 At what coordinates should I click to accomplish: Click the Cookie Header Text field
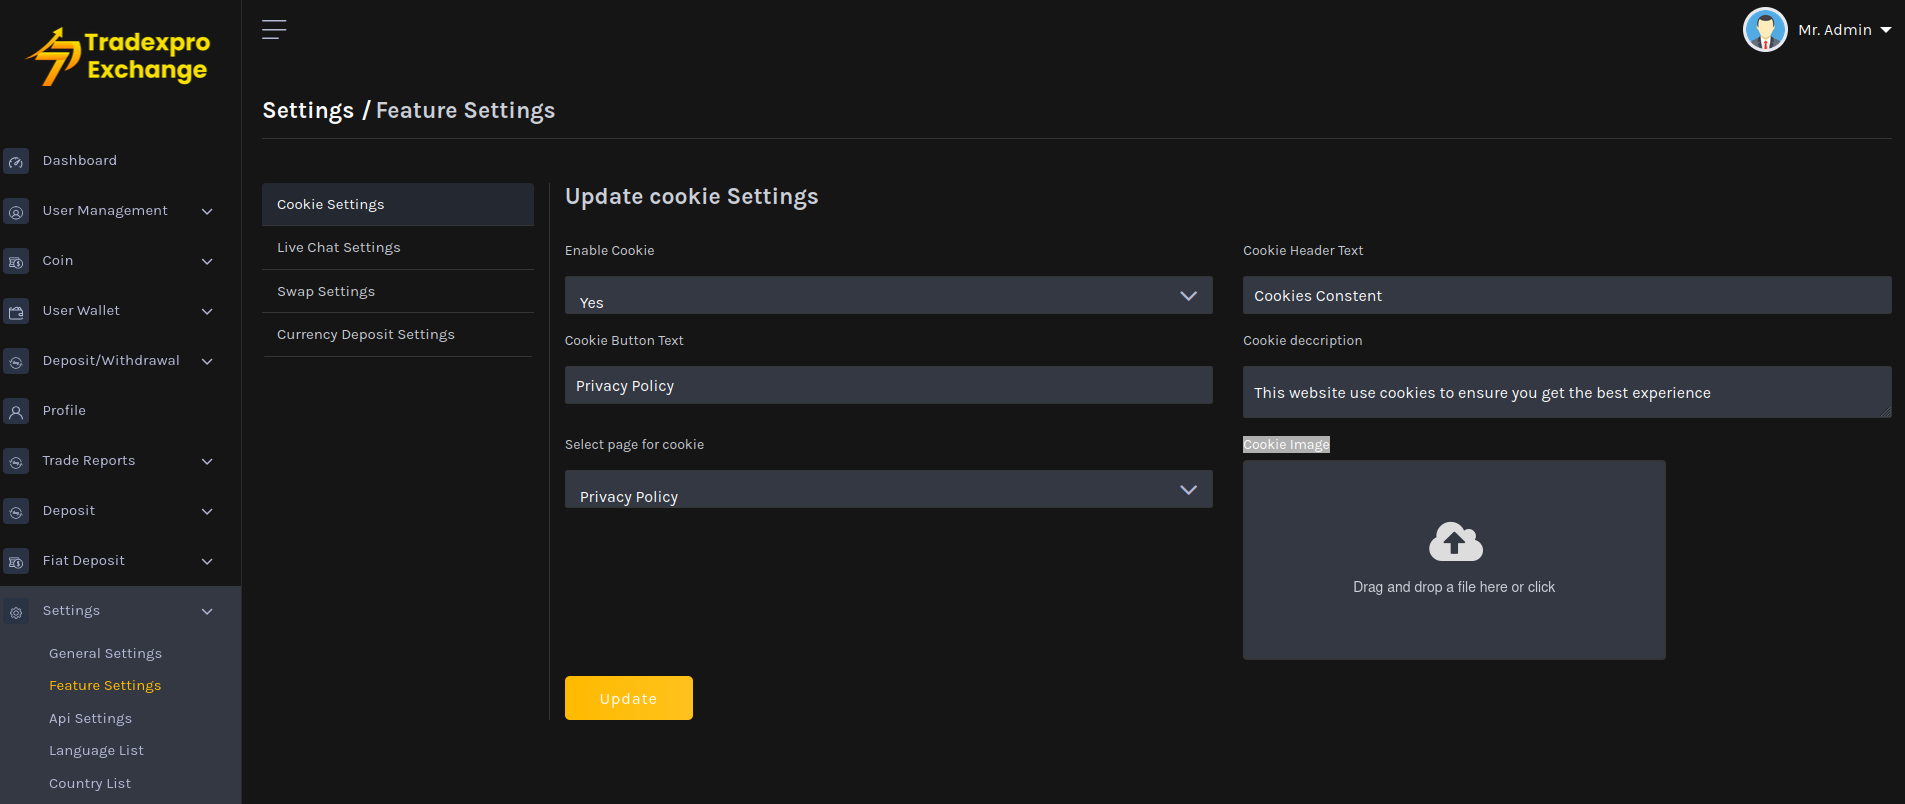pos(1566,296)
